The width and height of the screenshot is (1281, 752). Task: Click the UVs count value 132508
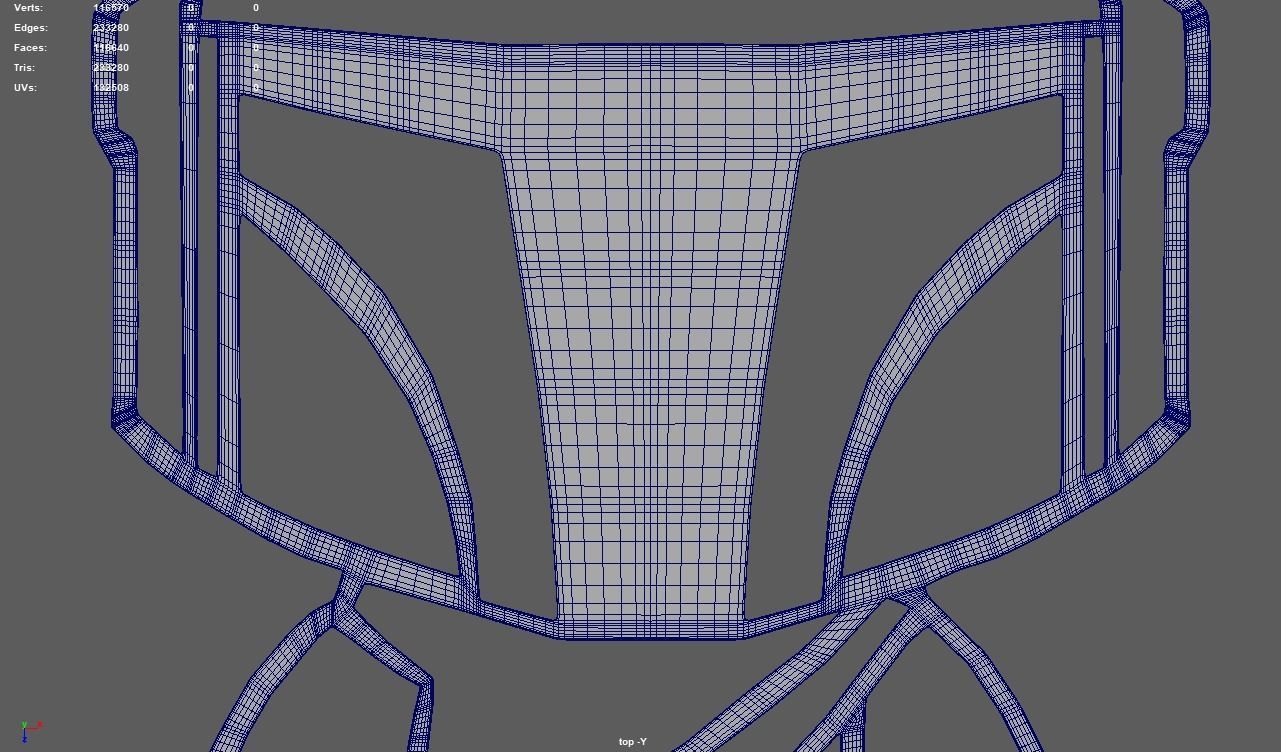coord(111,88)
